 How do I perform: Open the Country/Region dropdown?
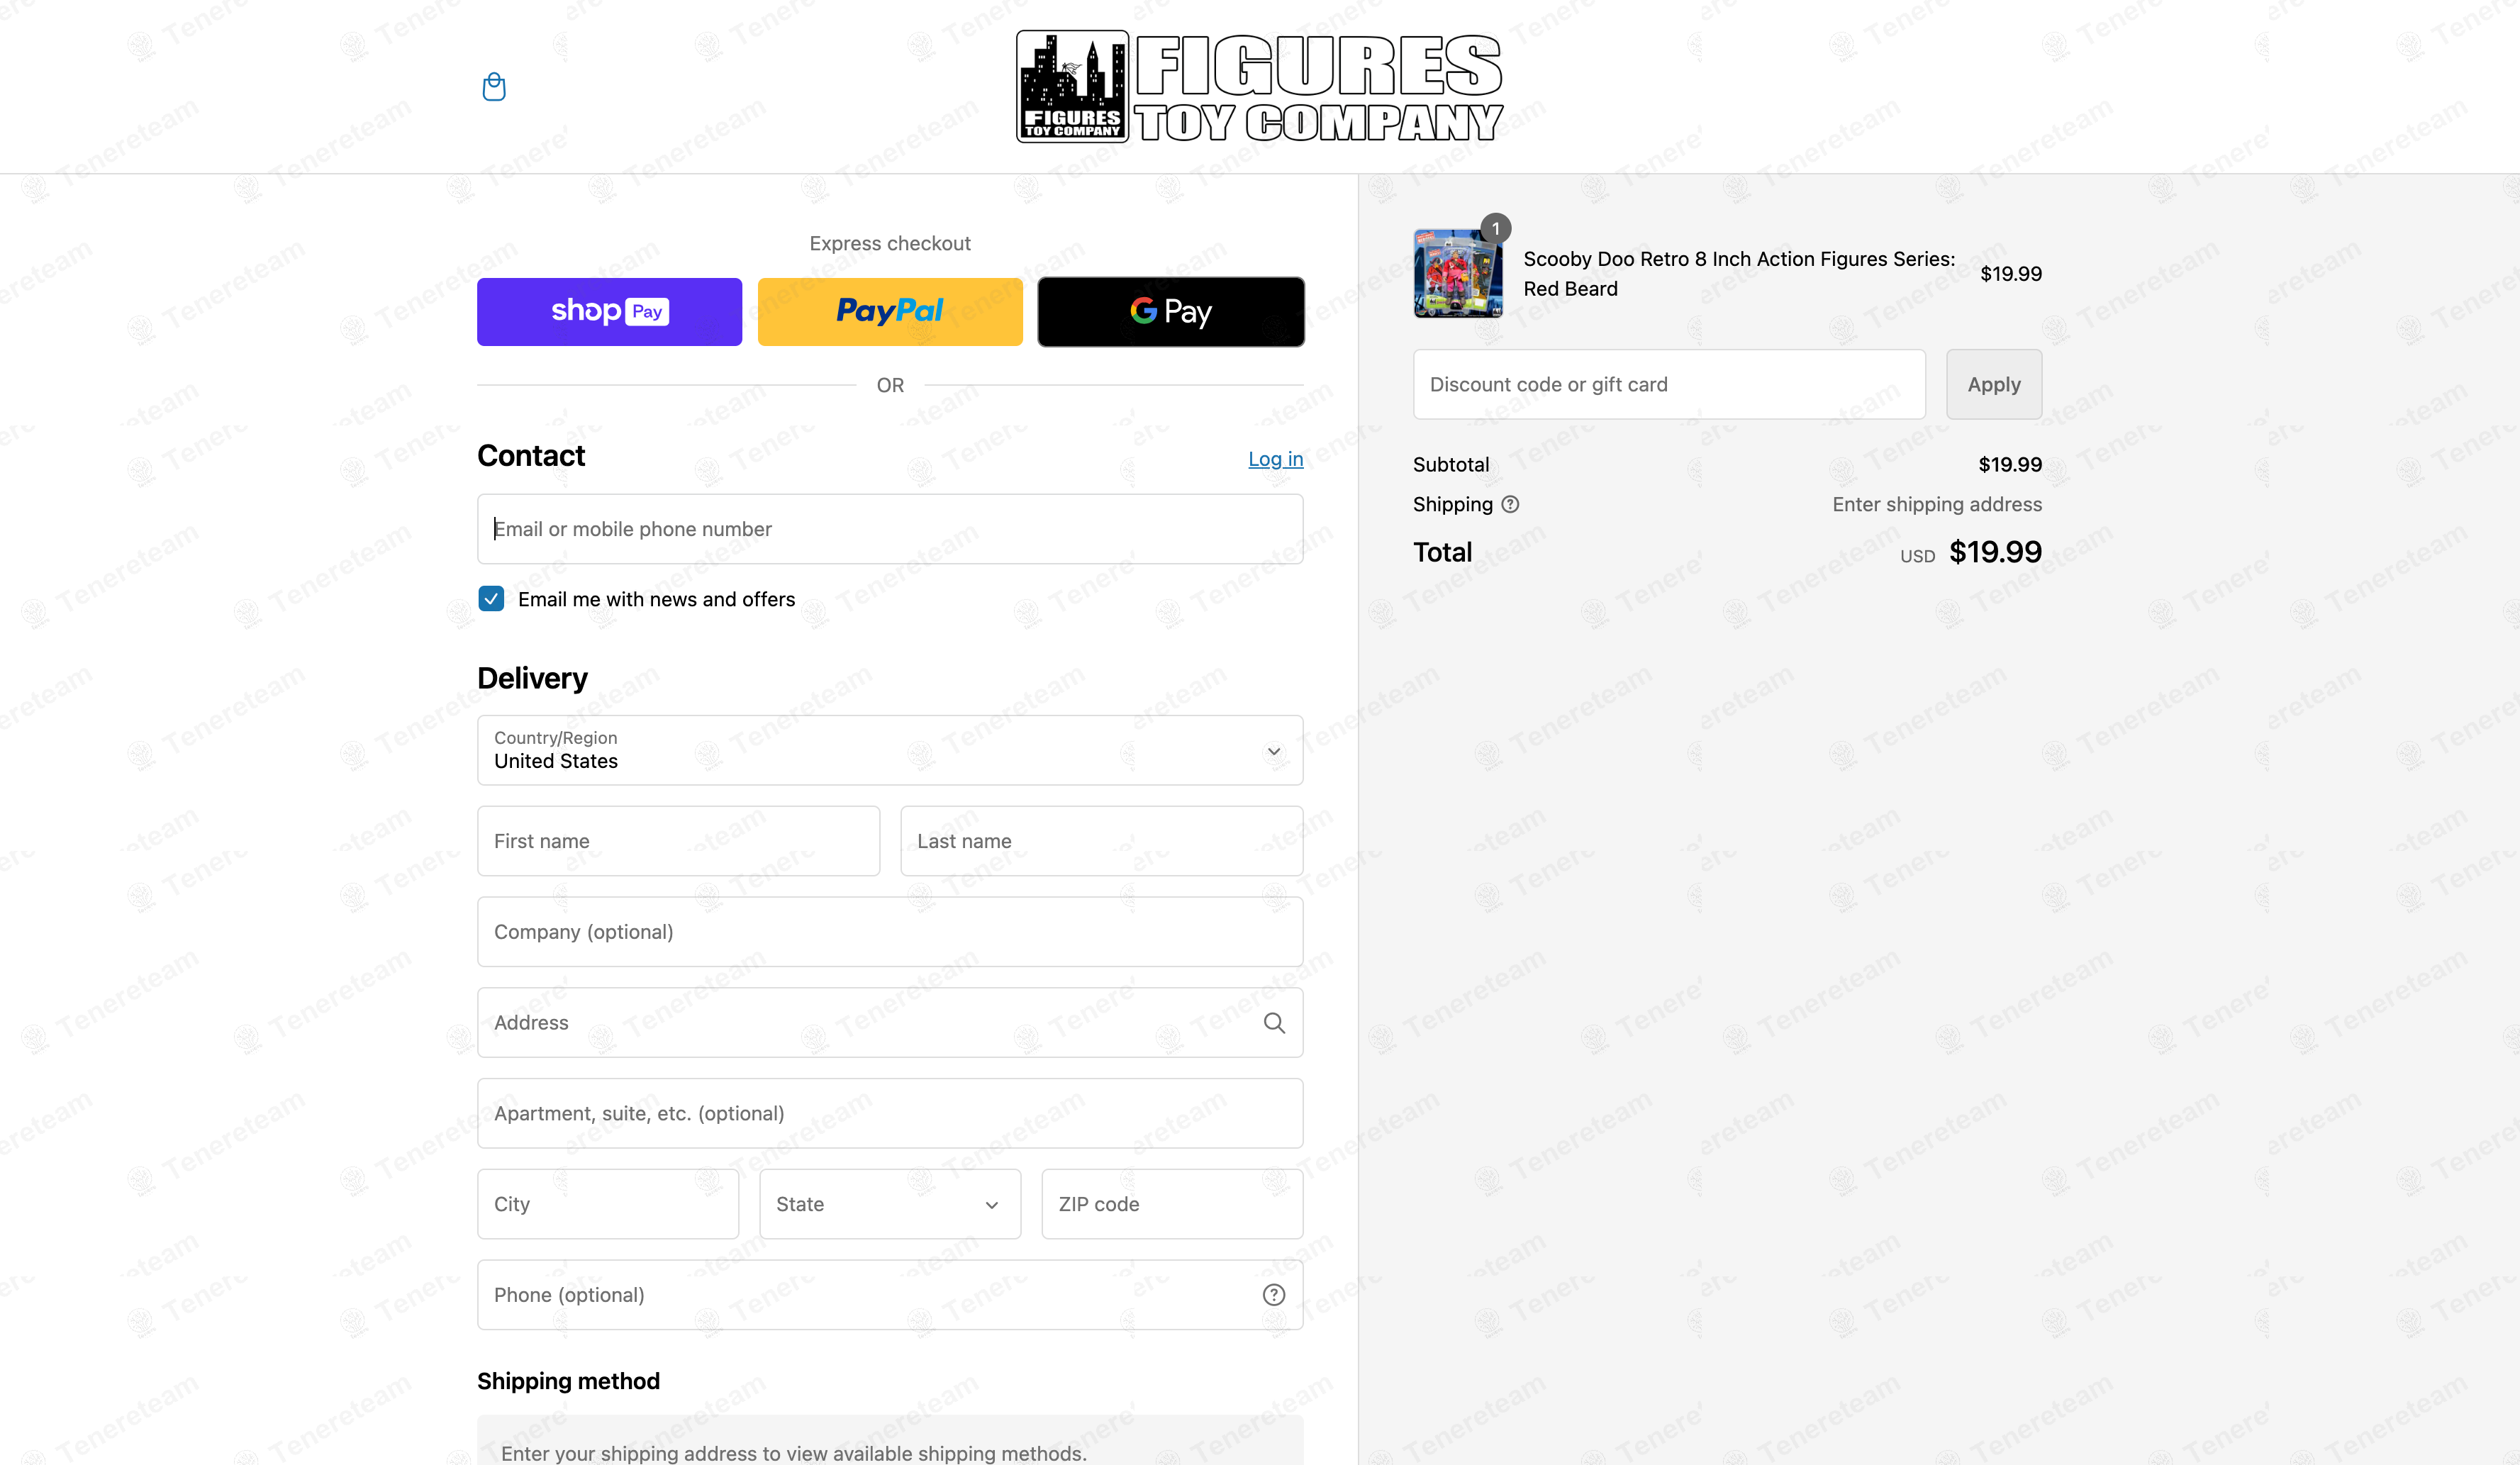coord(889,750)
